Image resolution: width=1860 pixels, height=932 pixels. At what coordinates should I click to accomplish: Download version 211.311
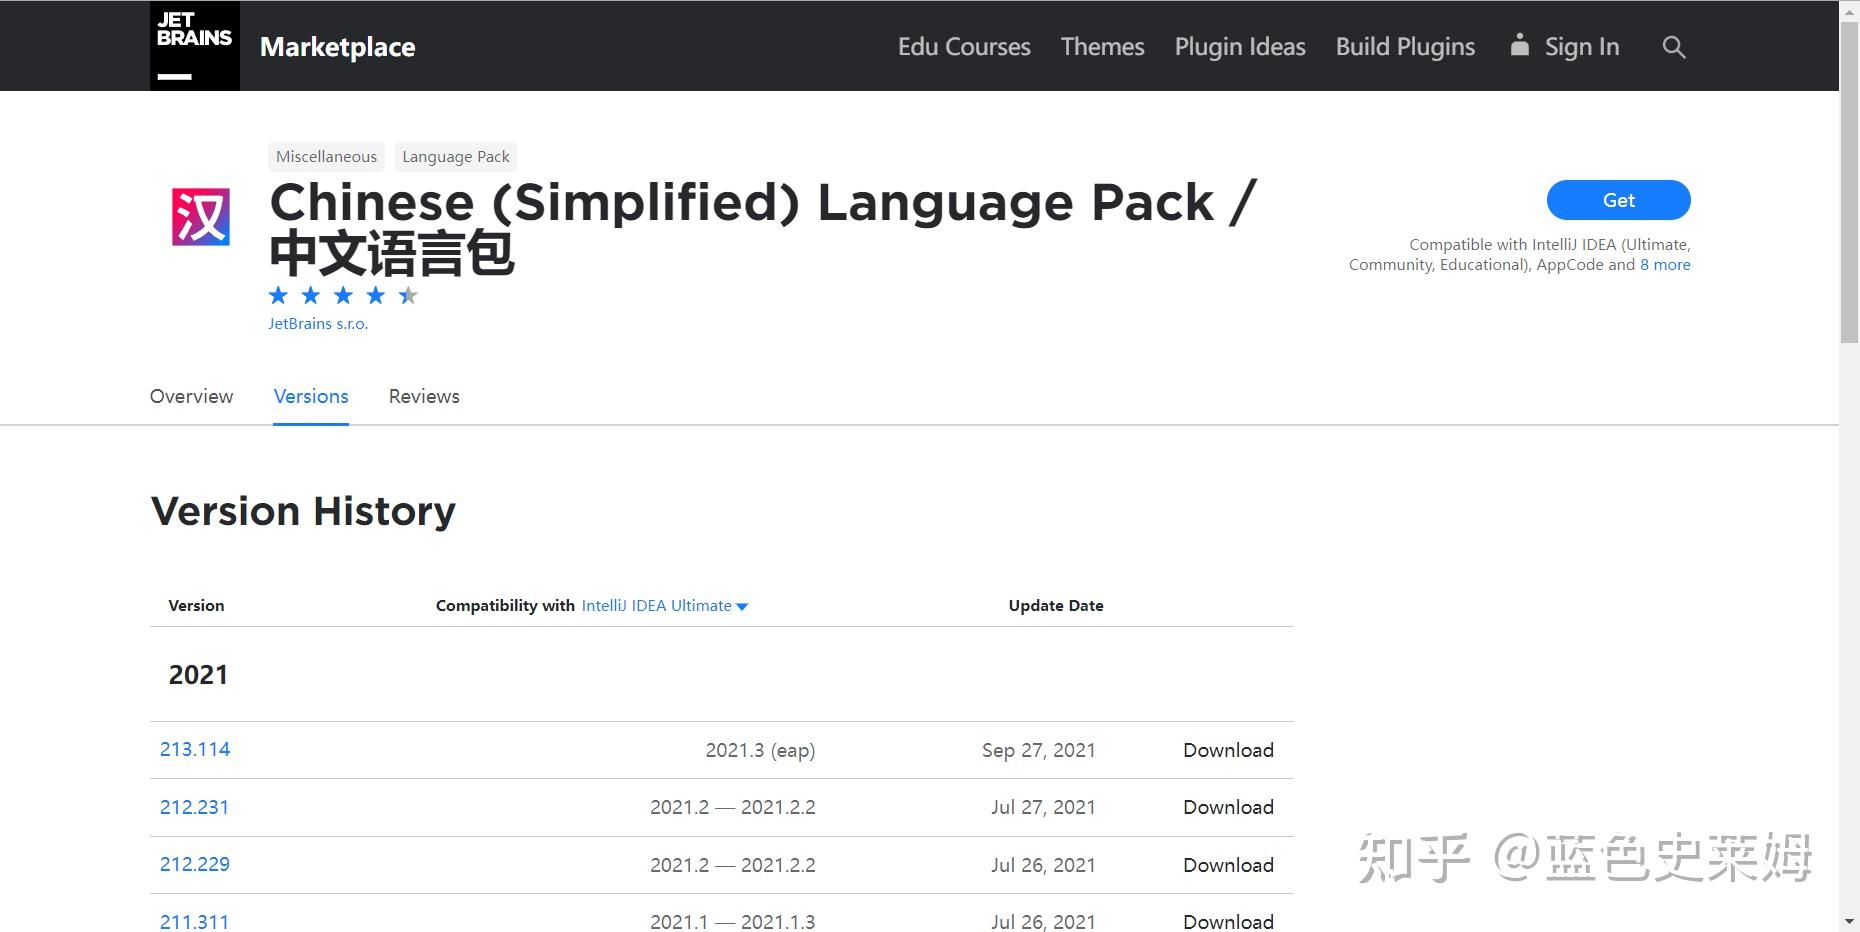[1228, 921]
